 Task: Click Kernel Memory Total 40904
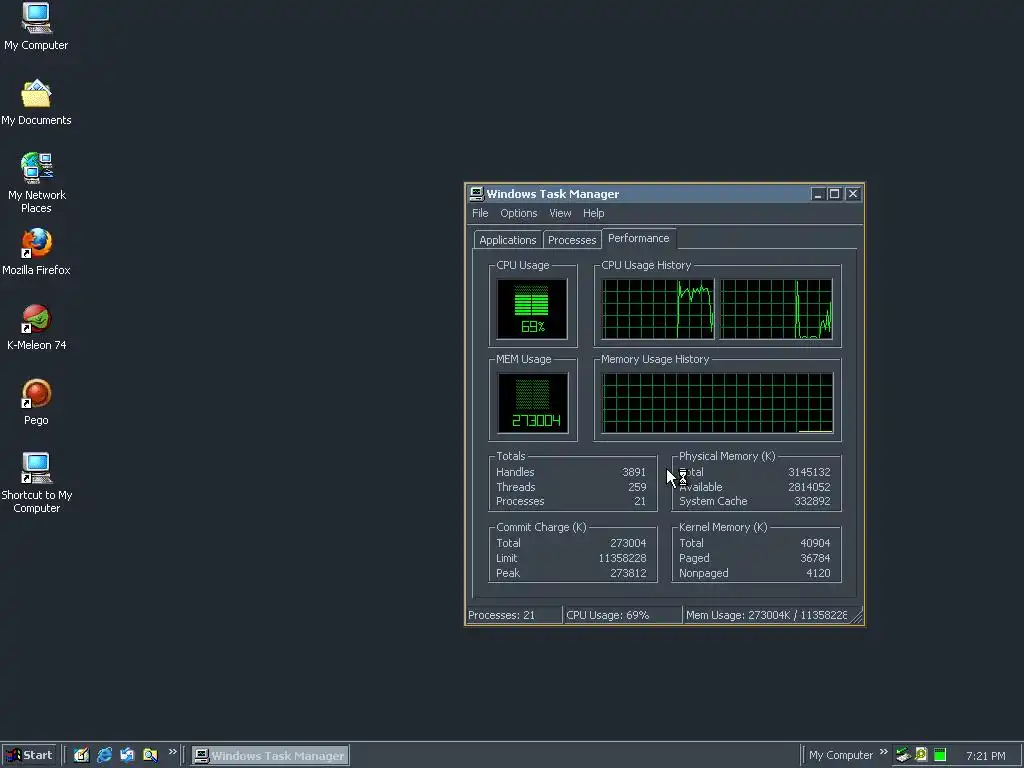coord(815,543)
